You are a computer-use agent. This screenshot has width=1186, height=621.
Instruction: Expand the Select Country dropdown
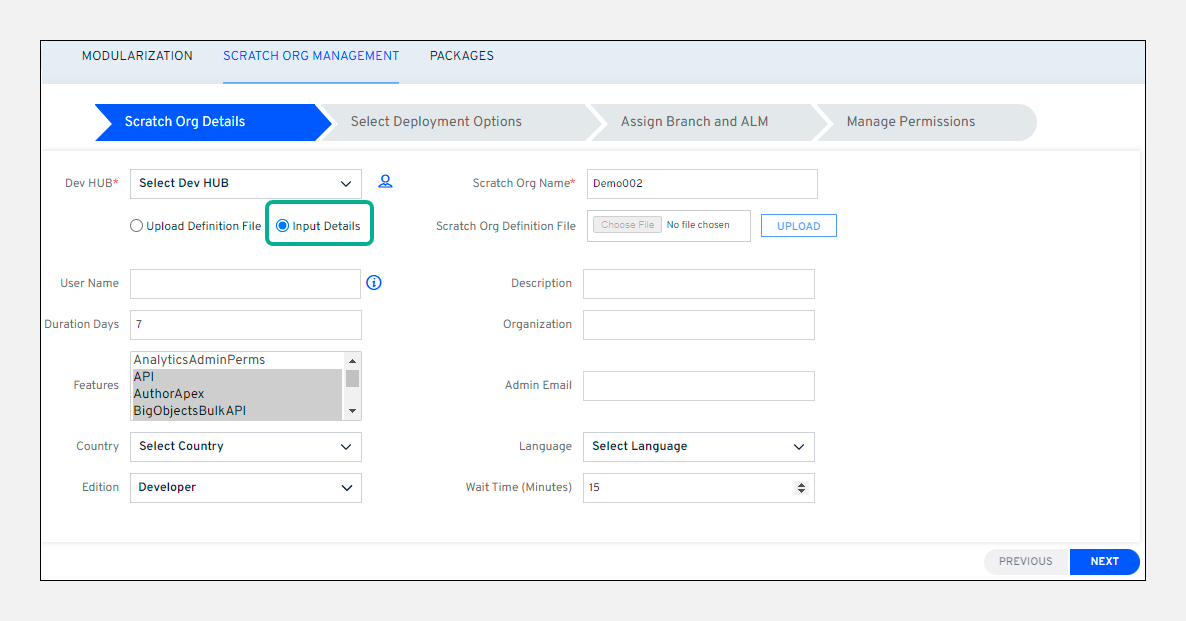(x=245, y=446)
